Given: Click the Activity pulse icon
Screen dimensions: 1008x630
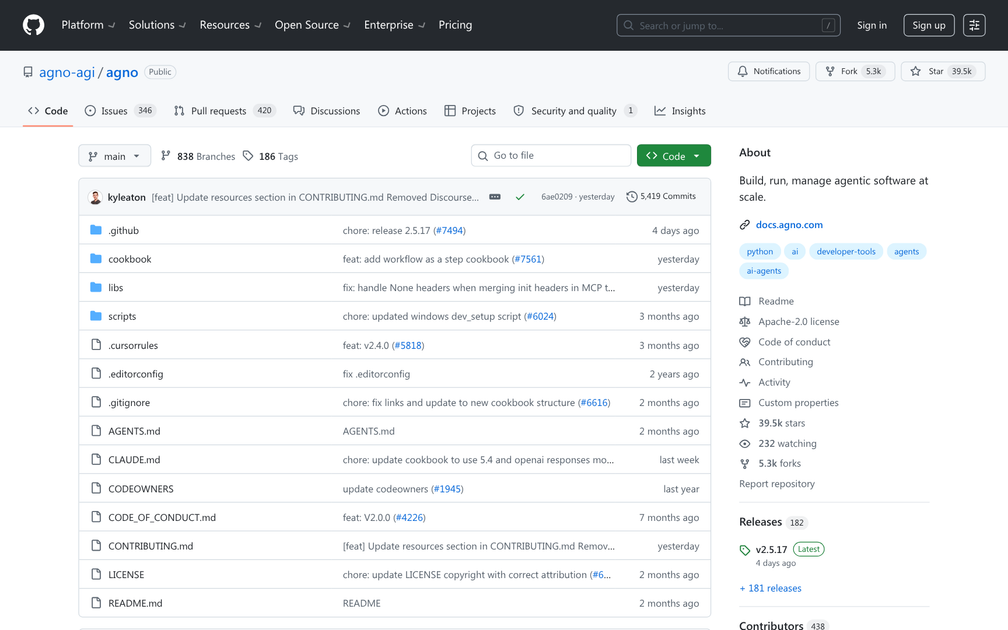Looking at the screenshot, I should click(744, 382).
